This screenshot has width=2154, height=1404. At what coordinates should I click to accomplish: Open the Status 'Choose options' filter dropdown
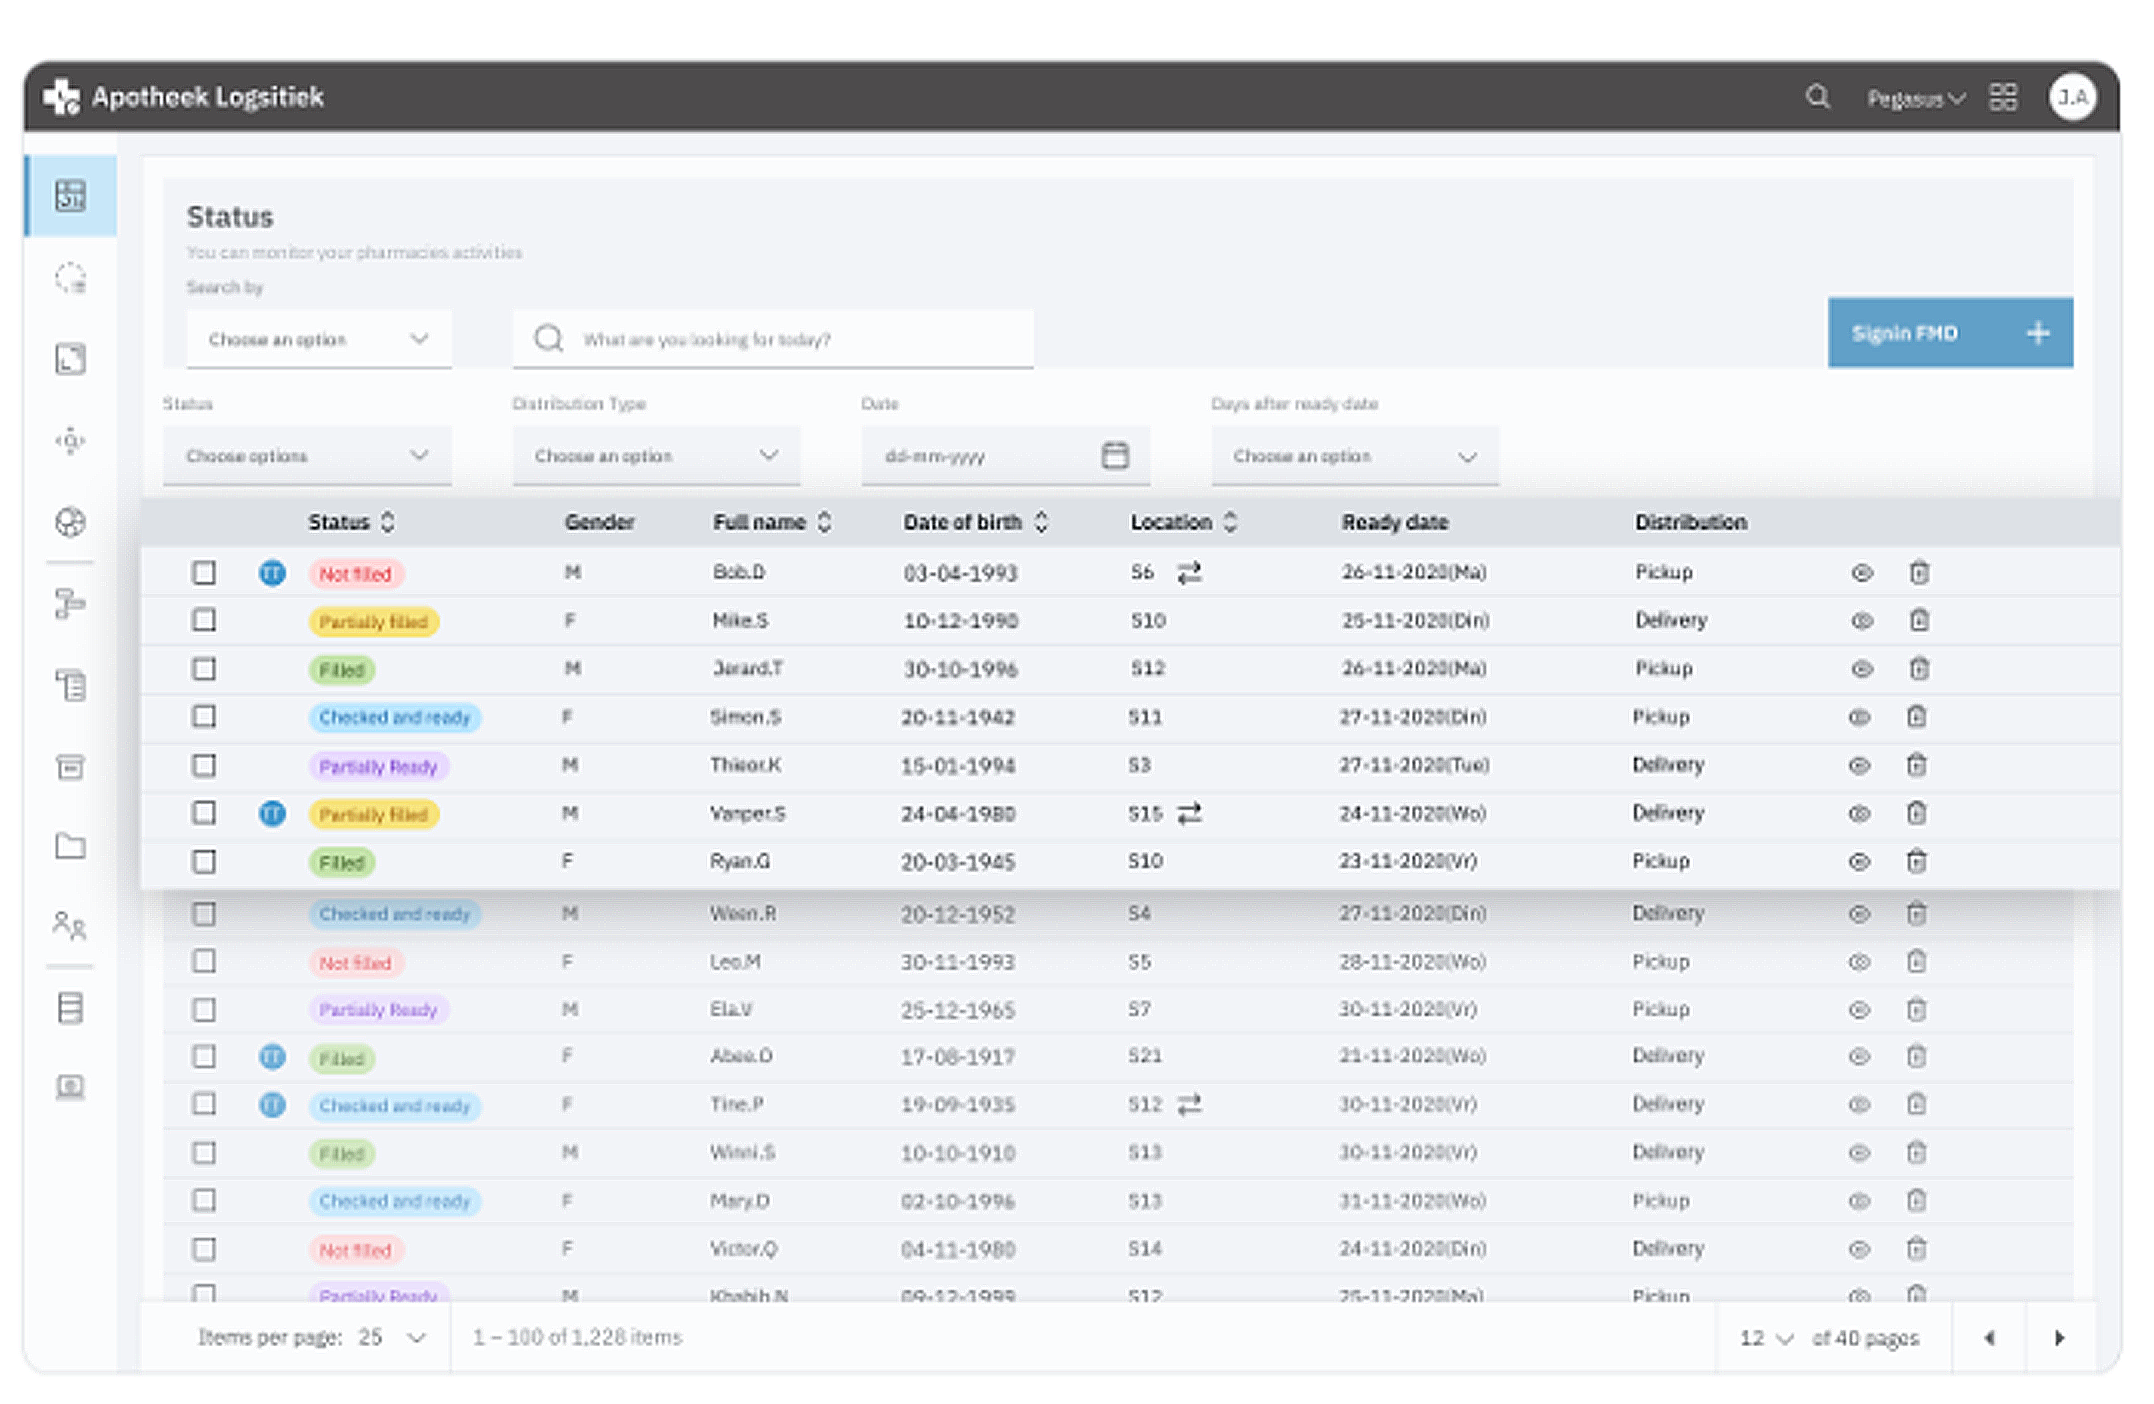(307, 456)
